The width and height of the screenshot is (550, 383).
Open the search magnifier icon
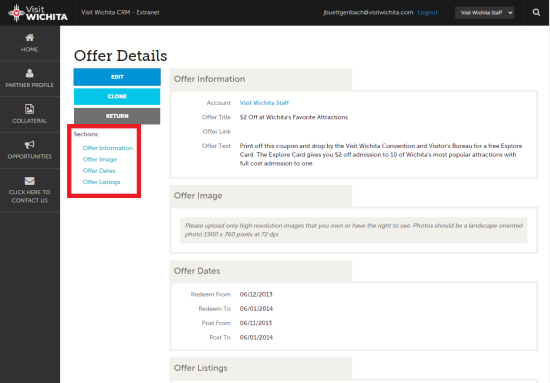tap(536, 13)
